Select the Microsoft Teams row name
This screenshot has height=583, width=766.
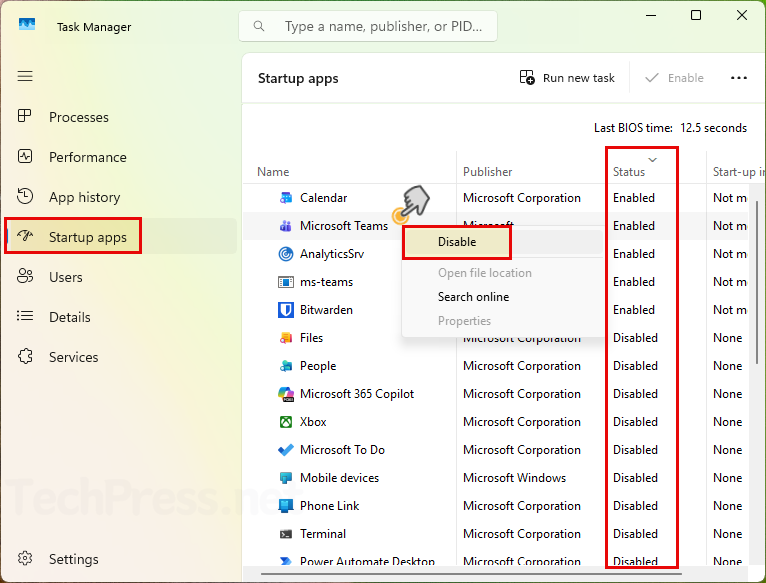344,226
